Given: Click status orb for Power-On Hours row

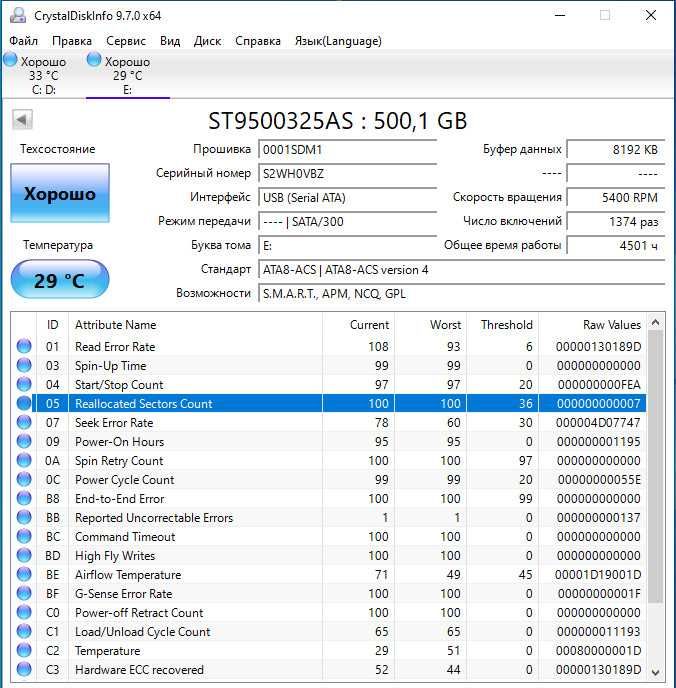Looking at the screenshot, I should [x=24, y=441].
